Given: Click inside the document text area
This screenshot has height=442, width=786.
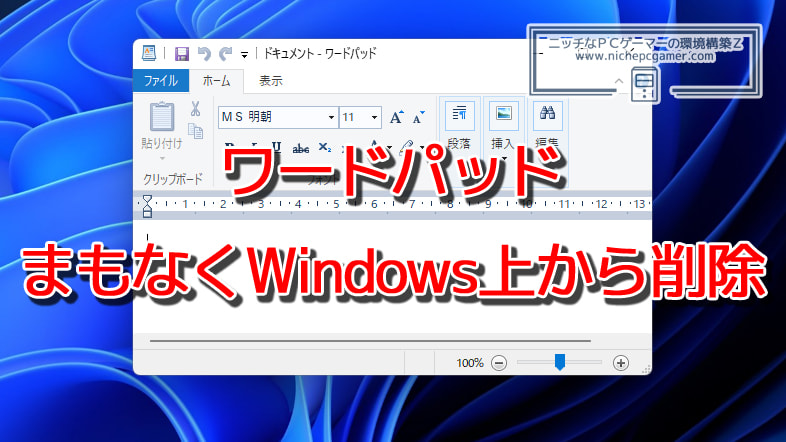Looking at the screenshot, I should coord(392,277).
